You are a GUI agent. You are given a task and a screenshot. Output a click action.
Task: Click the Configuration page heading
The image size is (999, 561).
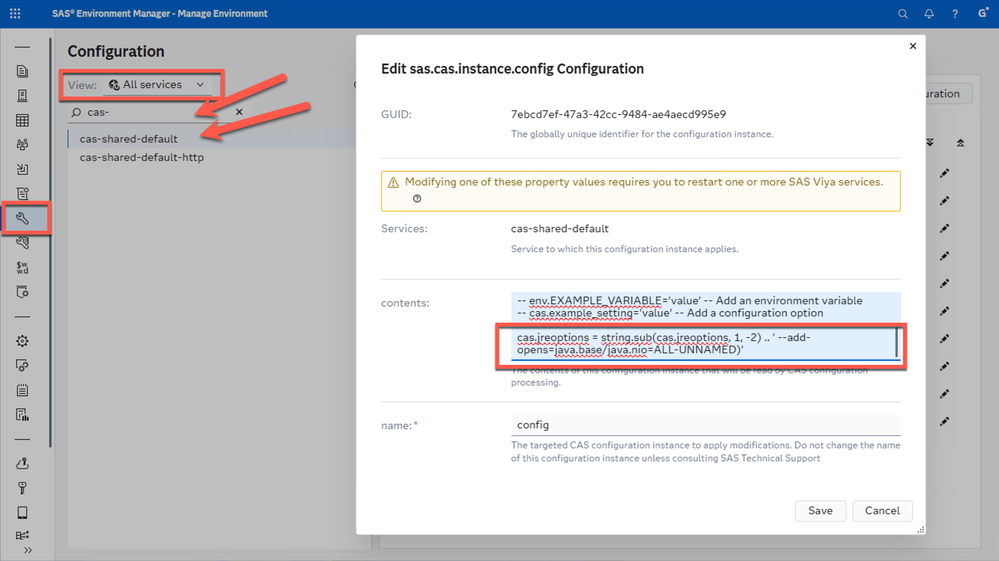click(x=116, y=51)
